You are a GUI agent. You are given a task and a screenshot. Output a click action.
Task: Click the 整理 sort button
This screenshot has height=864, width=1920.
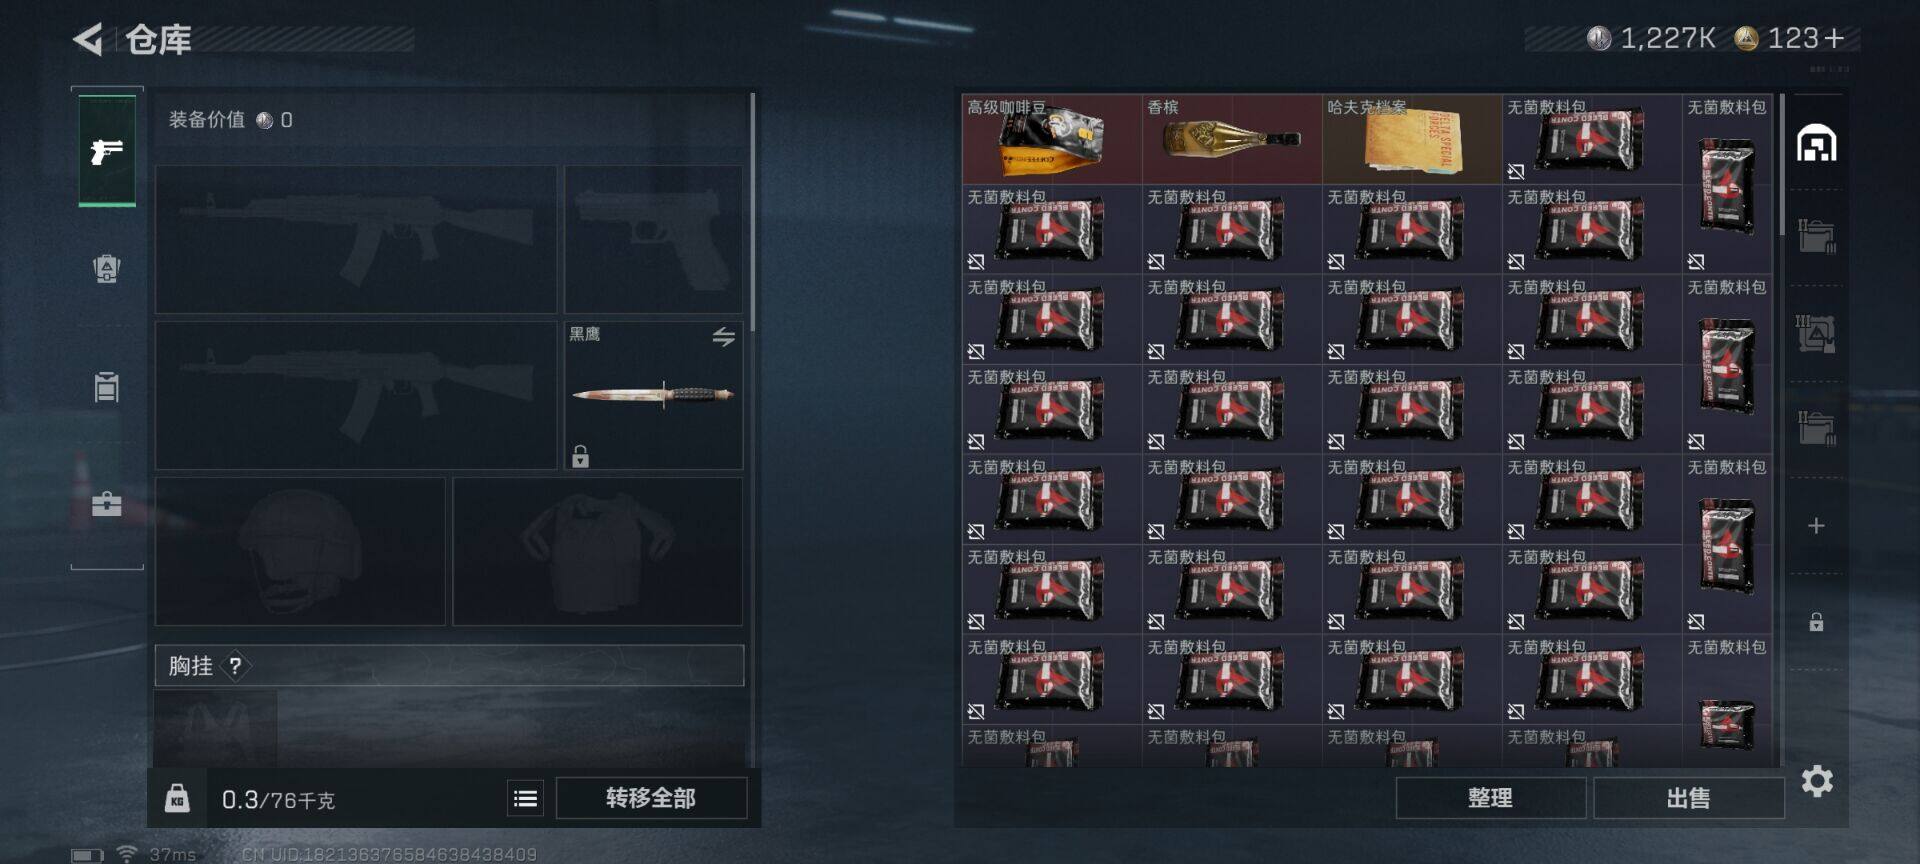pos(1490,798)
